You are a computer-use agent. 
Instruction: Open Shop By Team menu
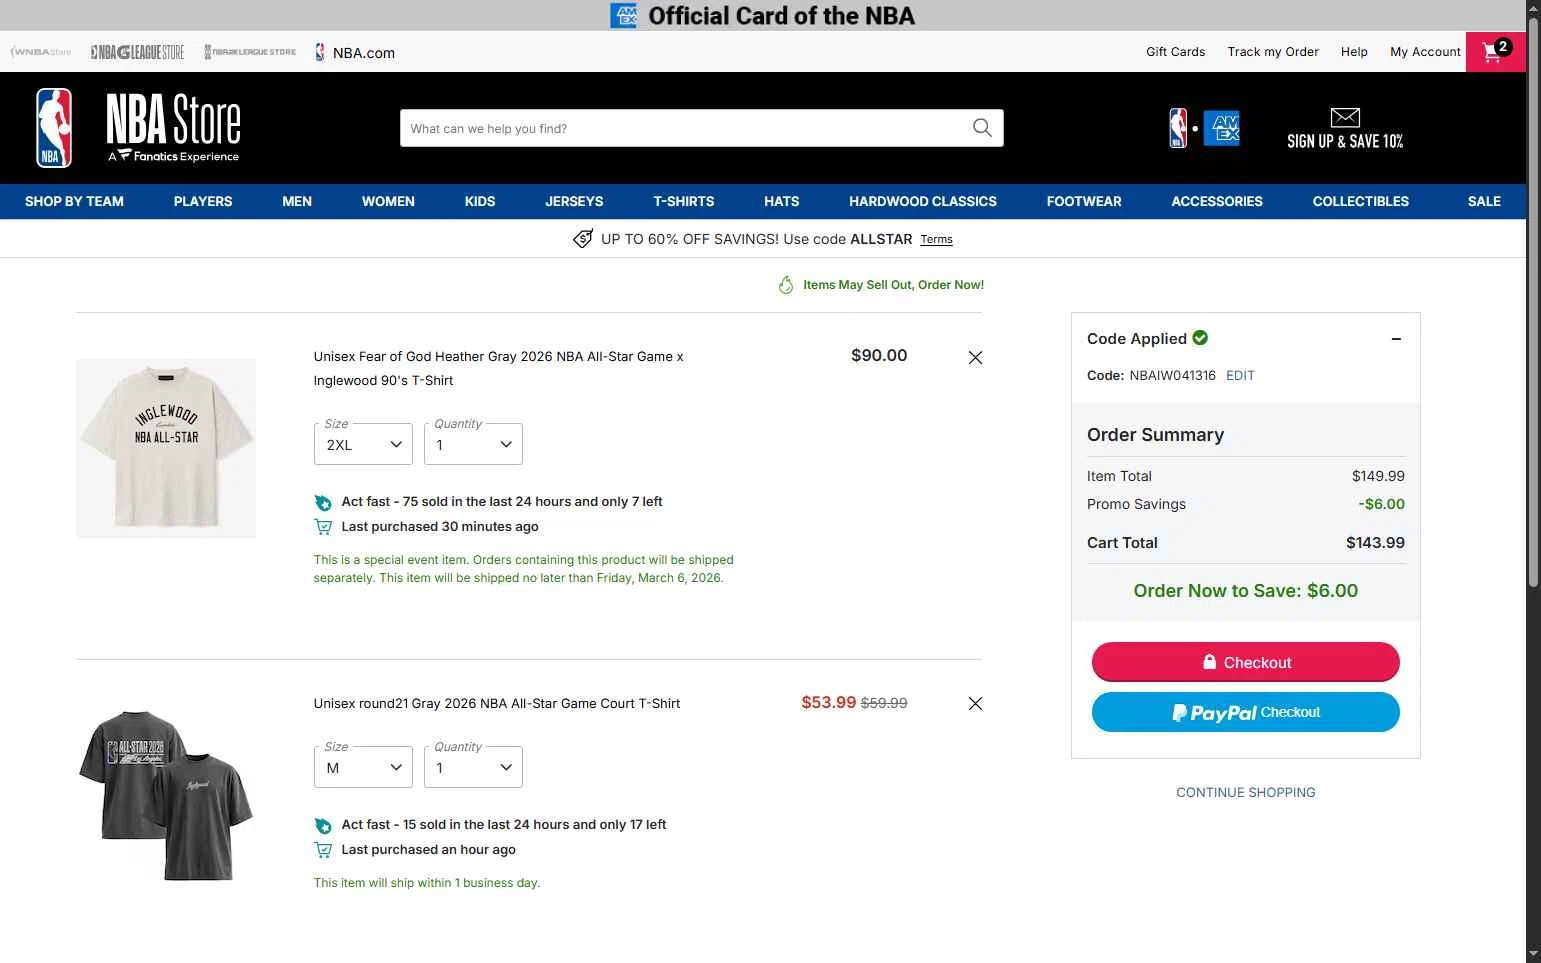(74, 201)
